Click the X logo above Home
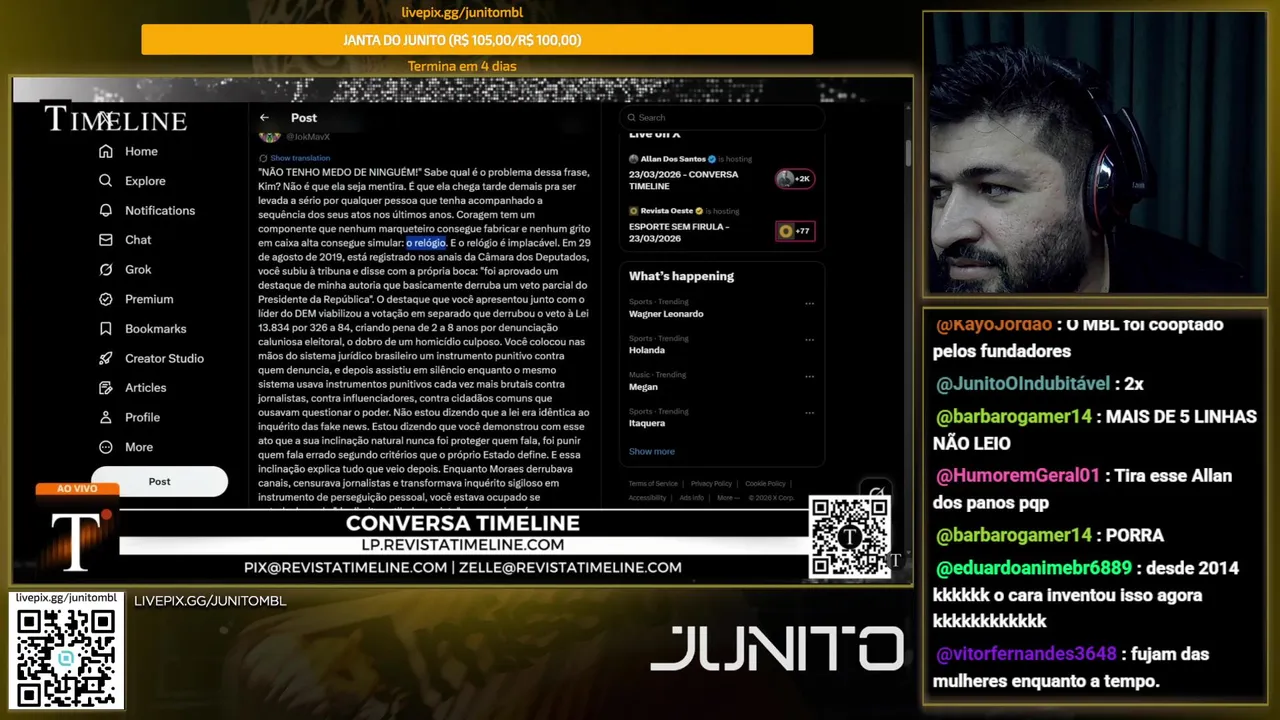The width and height of the screenshot is (1280, 720). [106, 118]
